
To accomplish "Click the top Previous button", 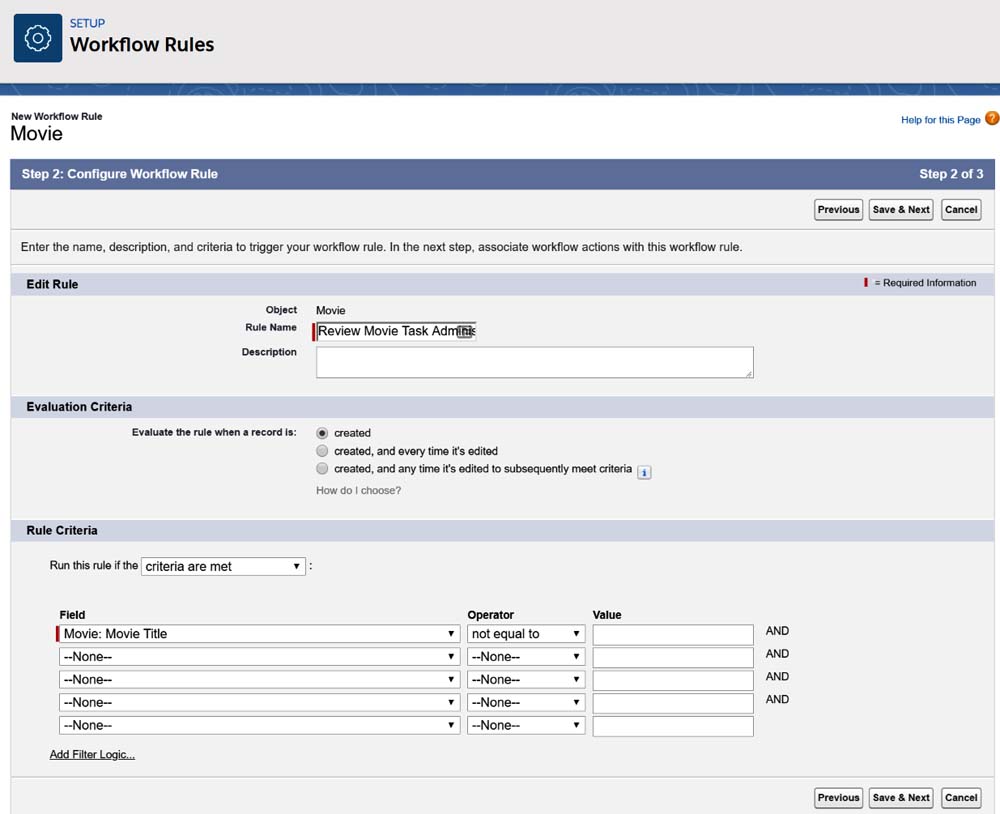I will (838, 210).
